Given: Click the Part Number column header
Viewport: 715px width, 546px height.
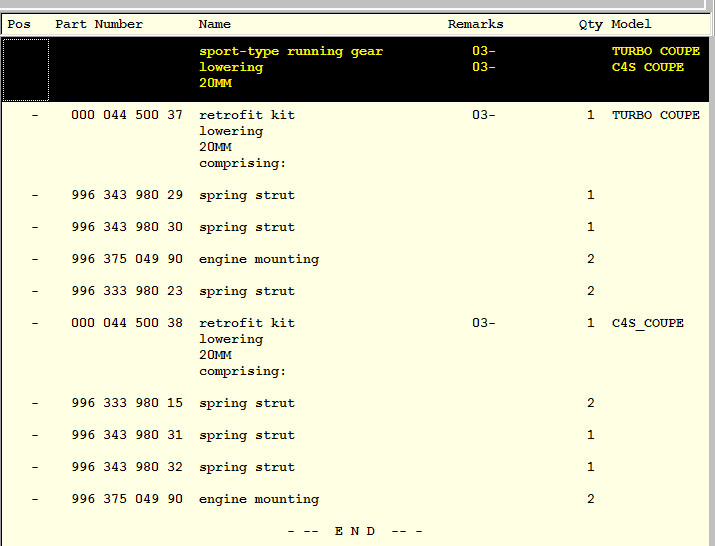Looking at the screenshot, I should click(99, 24).
